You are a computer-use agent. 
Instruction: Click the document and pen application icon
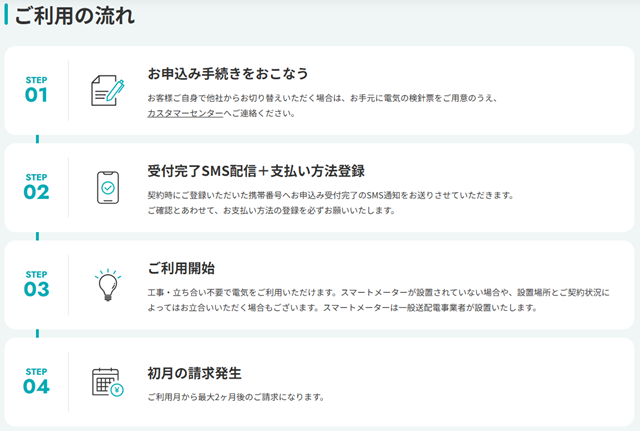point(107,90)
